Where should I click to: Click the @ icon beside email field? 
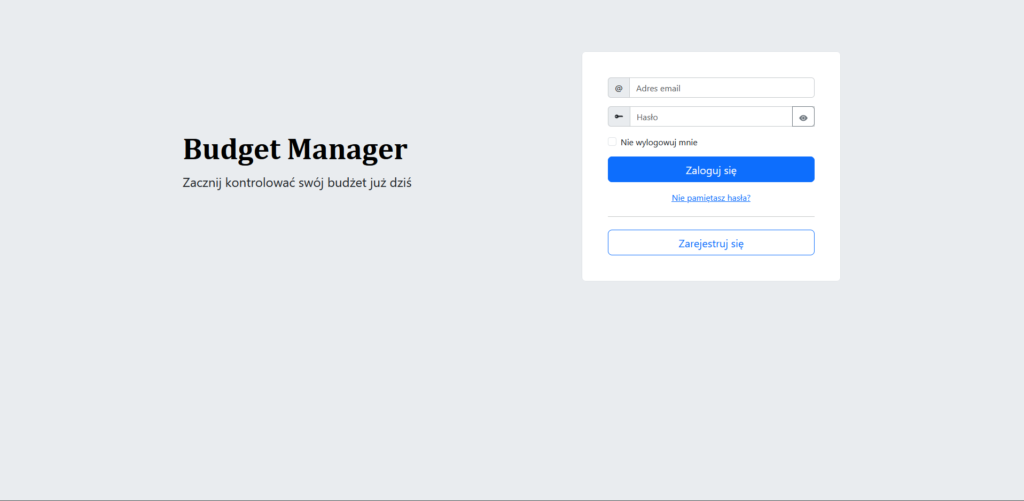click(x=618, y=88)
